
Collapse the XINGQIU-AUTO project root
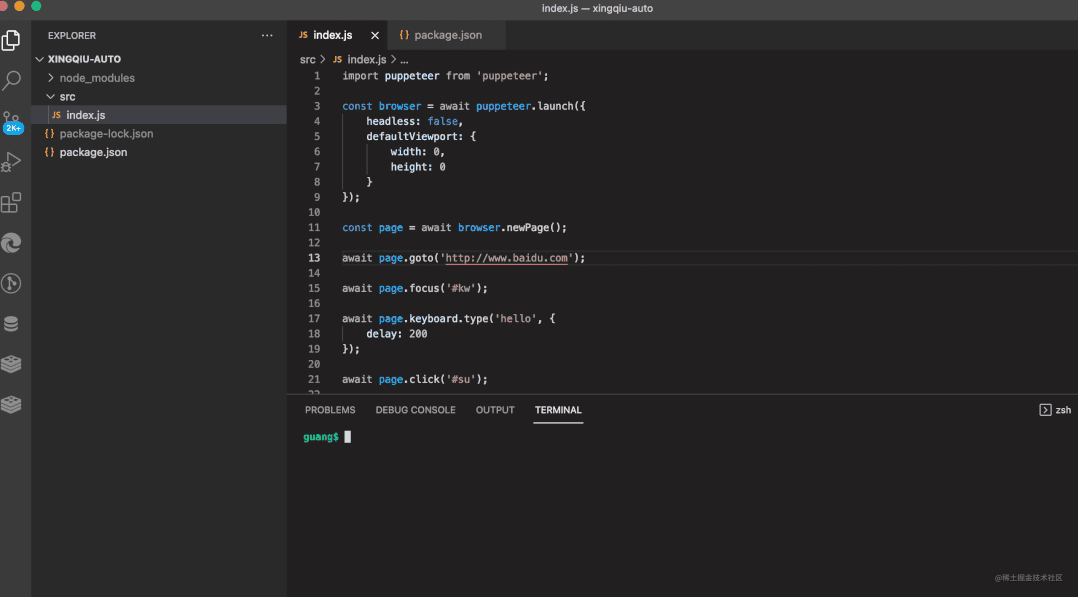[x=40, y=59]
